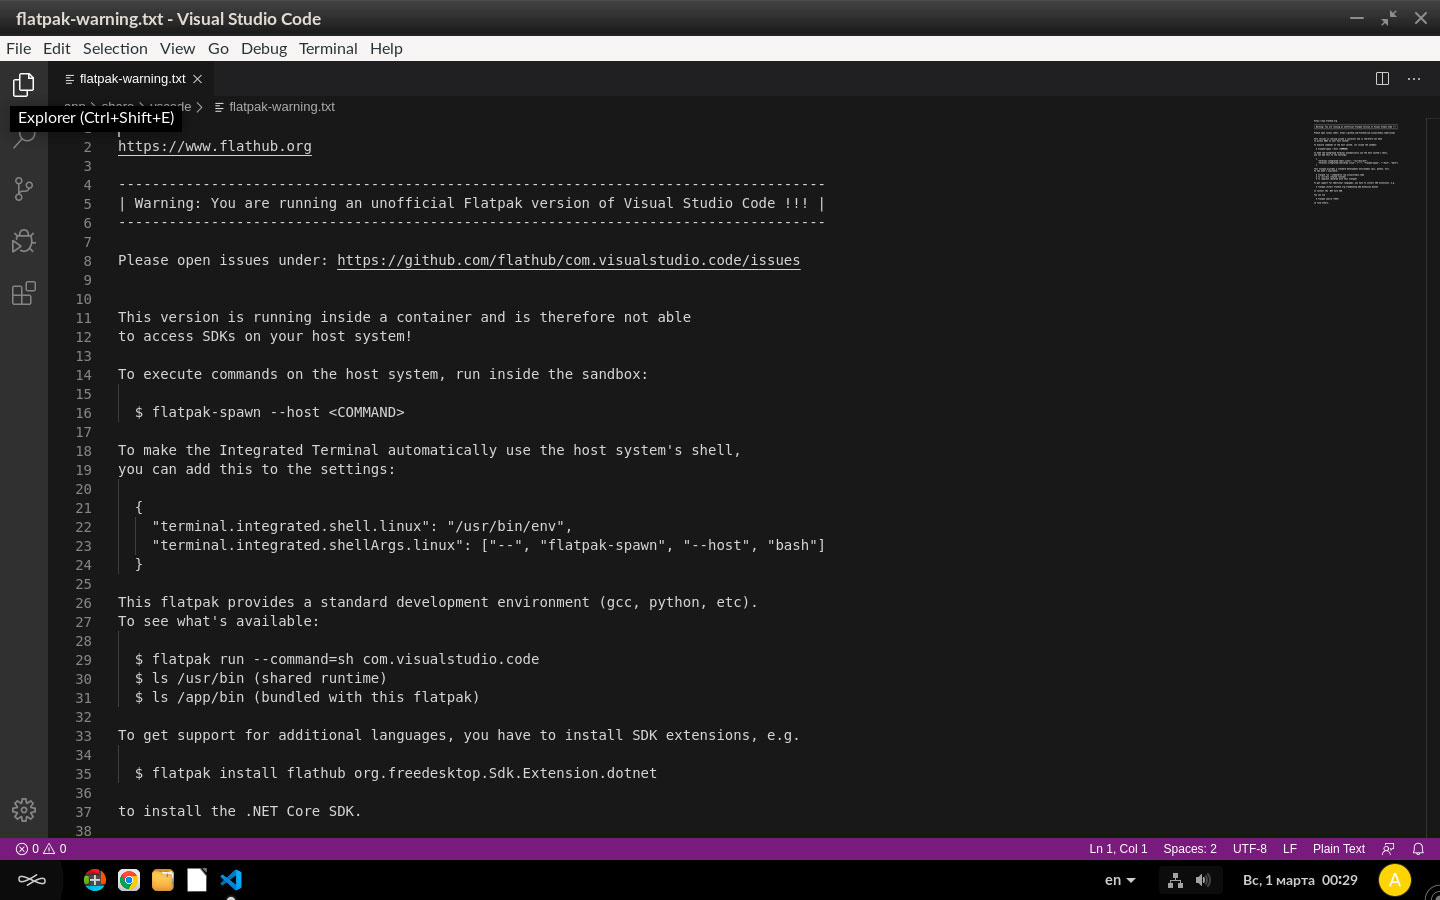This screenshot has width=1440, height=900.
Task: Click line number 33 in the gutter
Action: point(83,736)
